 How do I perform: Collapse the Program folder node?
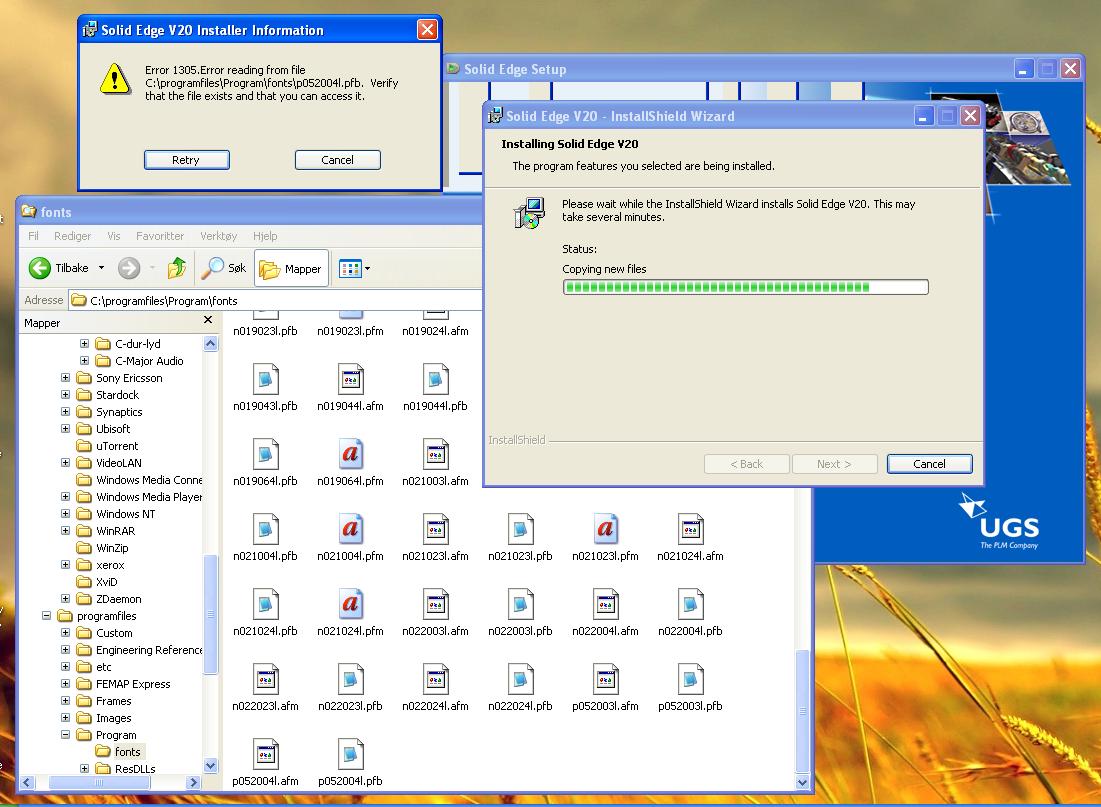[x=65, y=735]
